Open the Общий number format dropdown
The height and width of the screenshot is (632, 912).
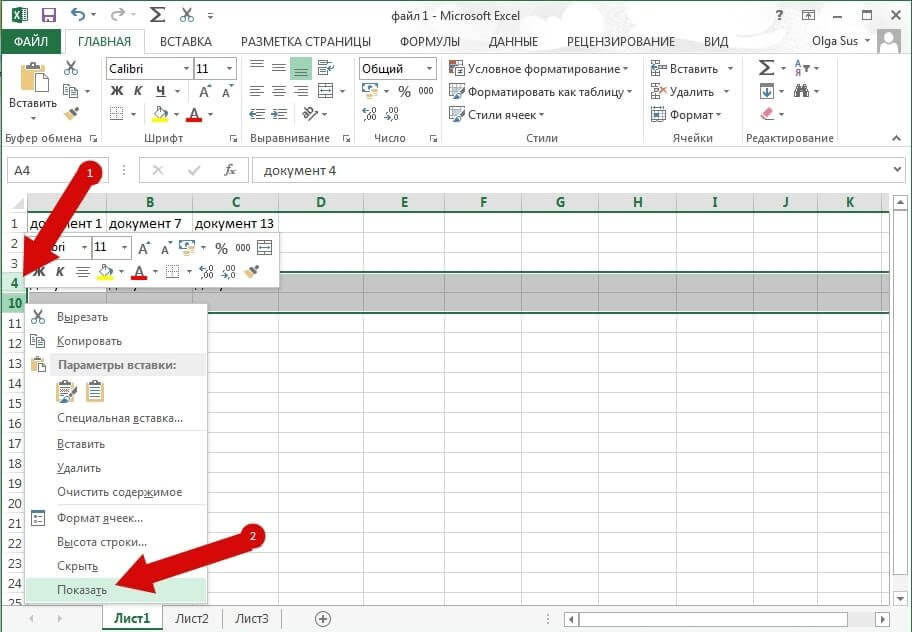(x=429, y=69)
